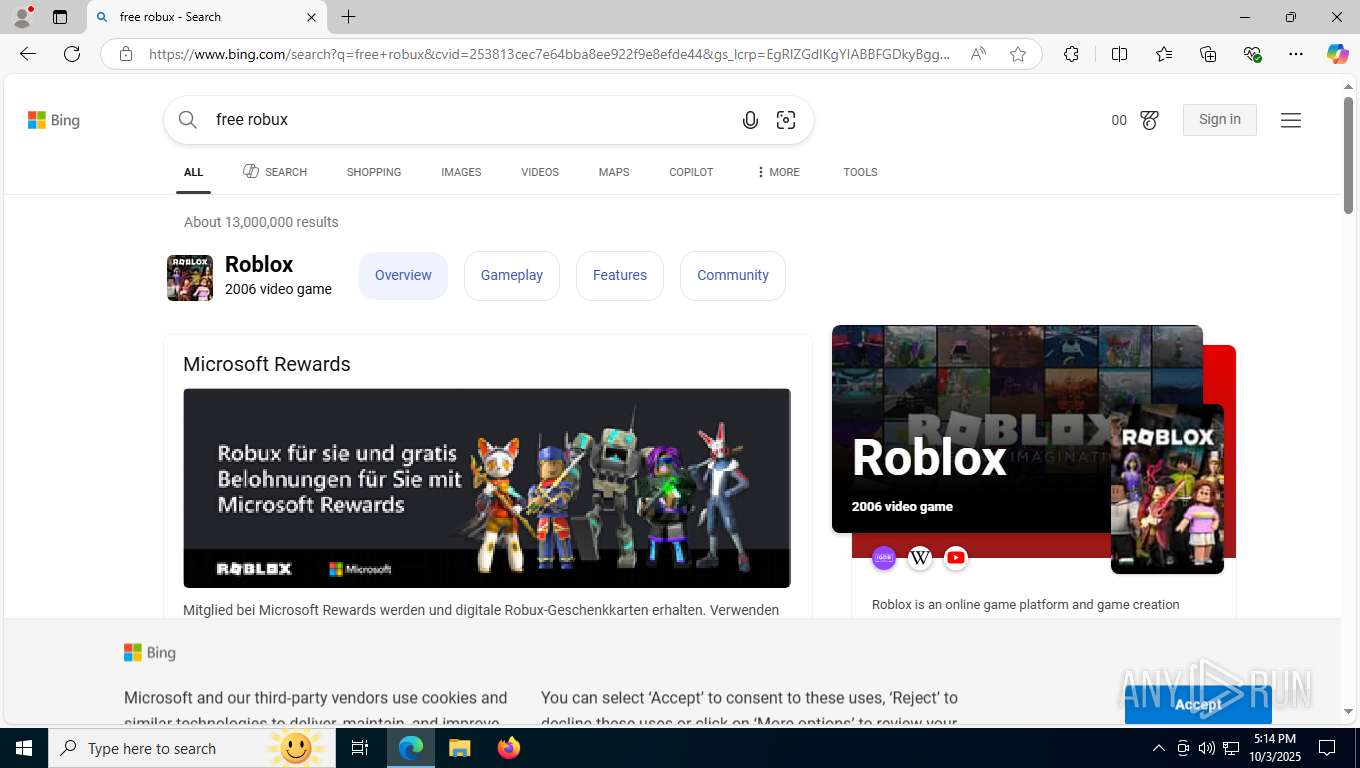
Task: Open the notification center icon
Action: pos(1327,748)
